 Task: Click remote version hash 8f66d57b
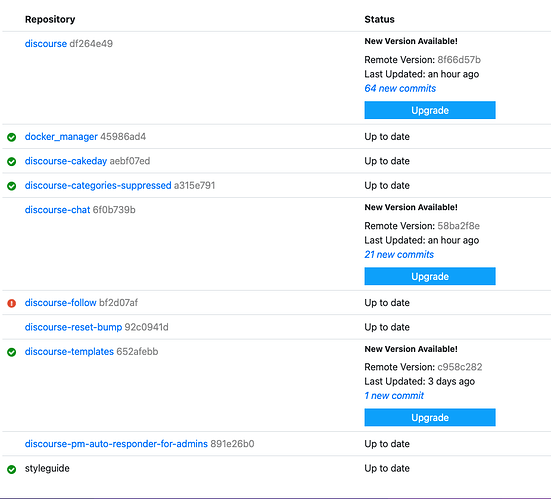(x=459, y=60)
